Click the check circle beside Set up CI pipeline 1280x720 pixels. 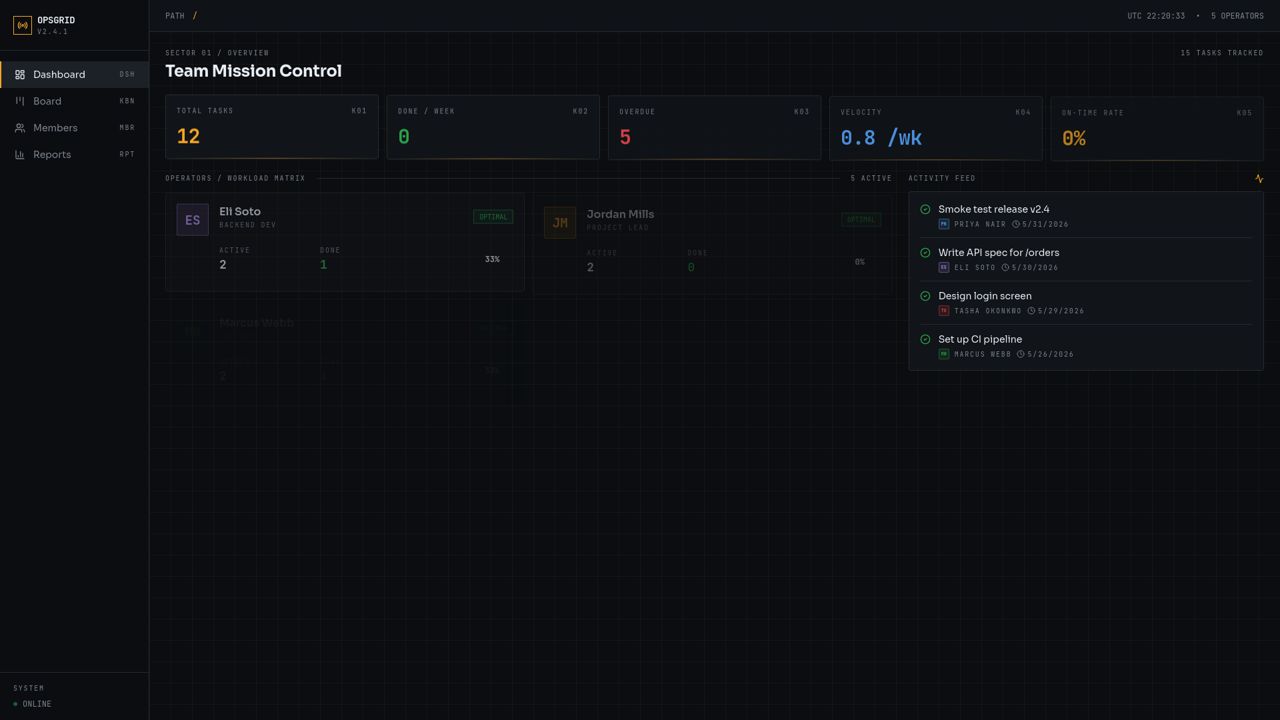click(x=925, y=339)
